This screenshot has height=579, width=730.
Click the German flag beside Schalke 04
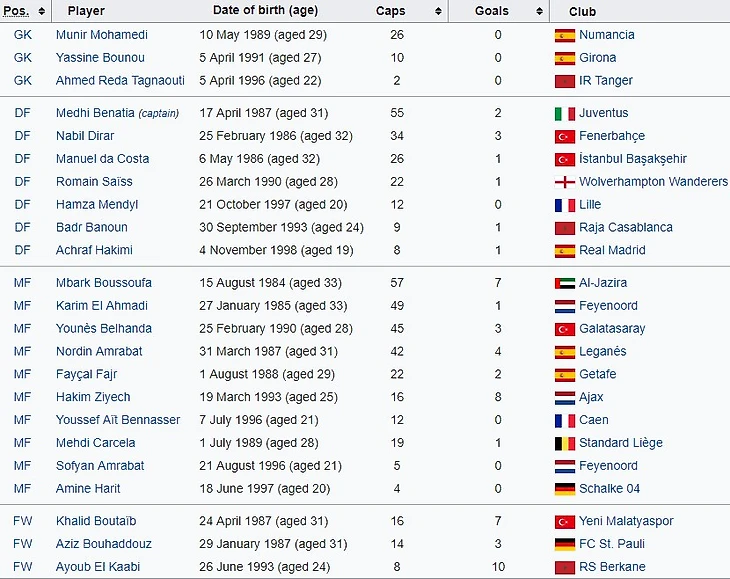[x=565, y=489]
